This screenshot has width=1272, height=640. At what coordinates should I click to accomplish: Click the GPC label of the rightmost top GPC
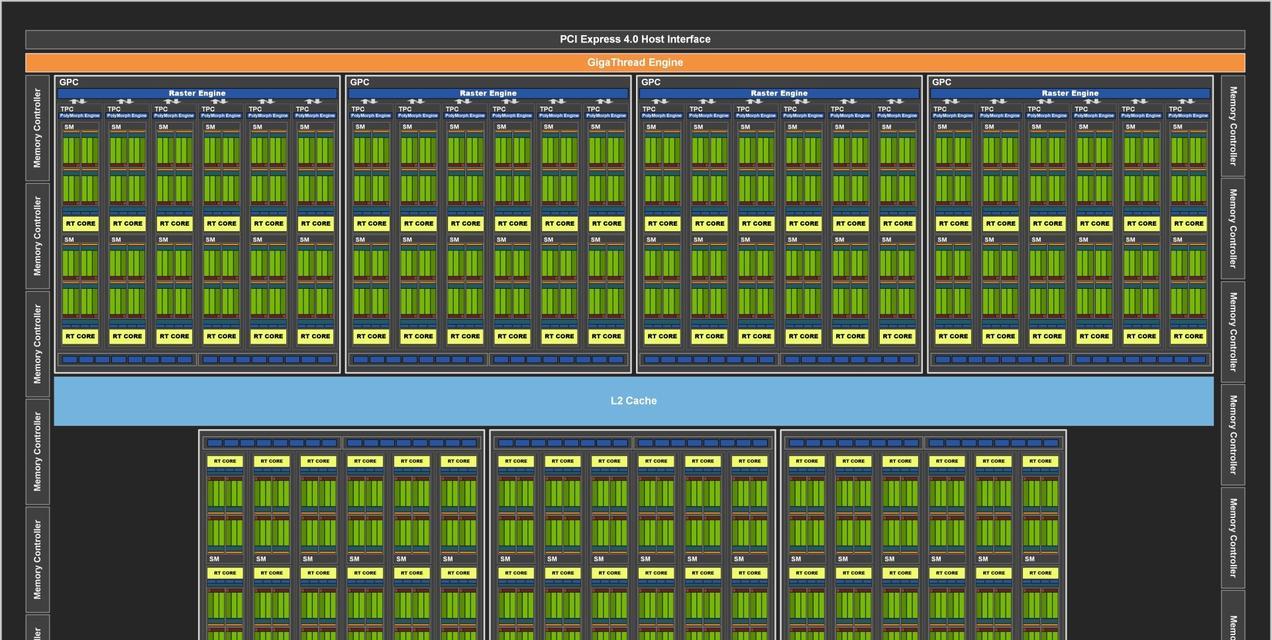tap(941, 82)
